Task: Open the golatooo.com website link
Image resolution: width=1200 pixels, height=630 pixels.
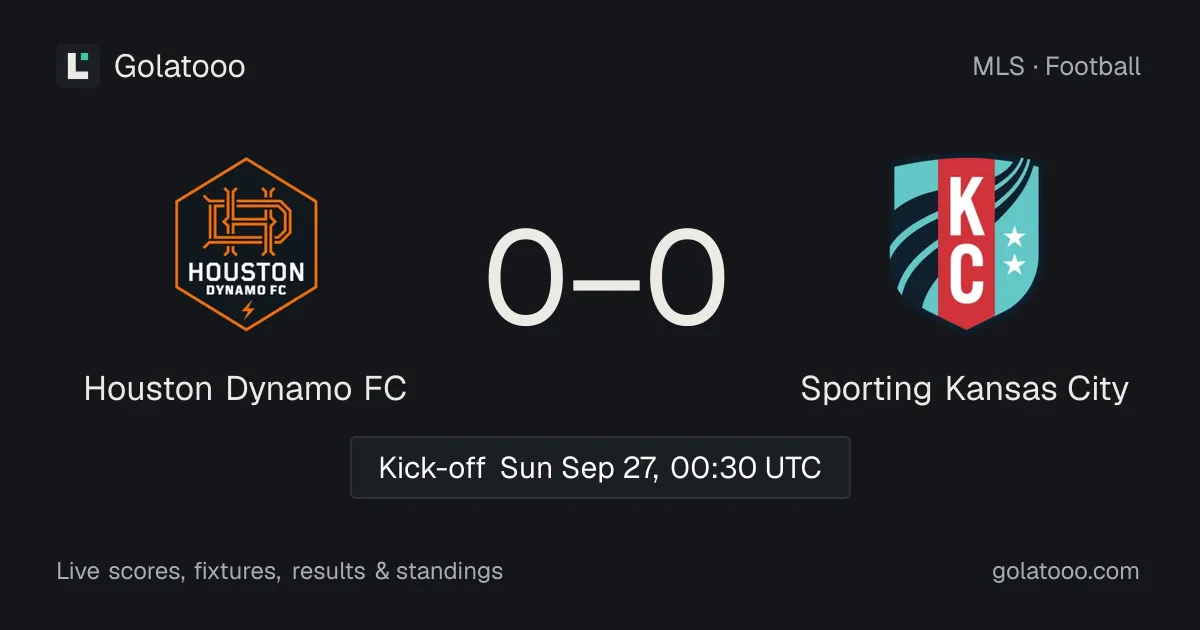Action: click(1066, 571)
